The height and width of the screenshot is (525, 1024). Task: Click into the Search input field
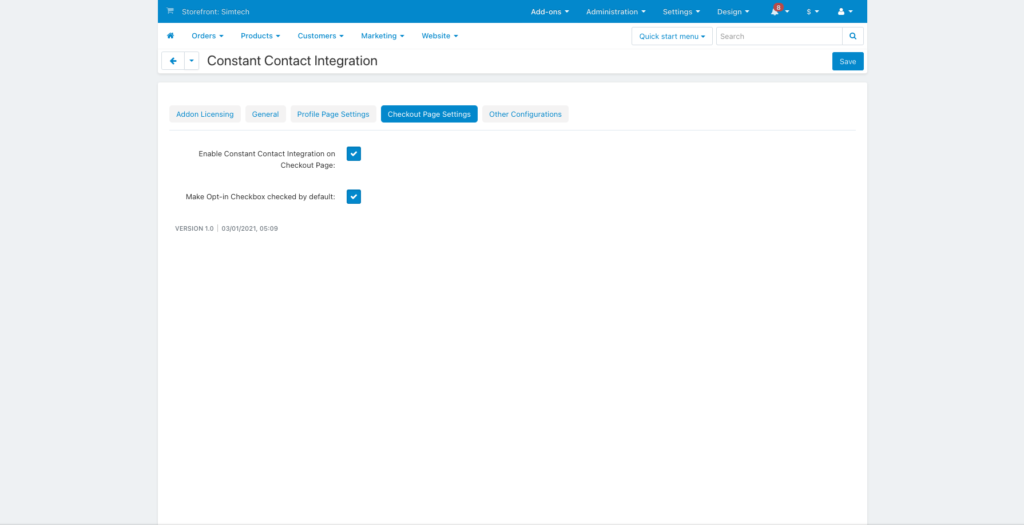tap(778, 36)
